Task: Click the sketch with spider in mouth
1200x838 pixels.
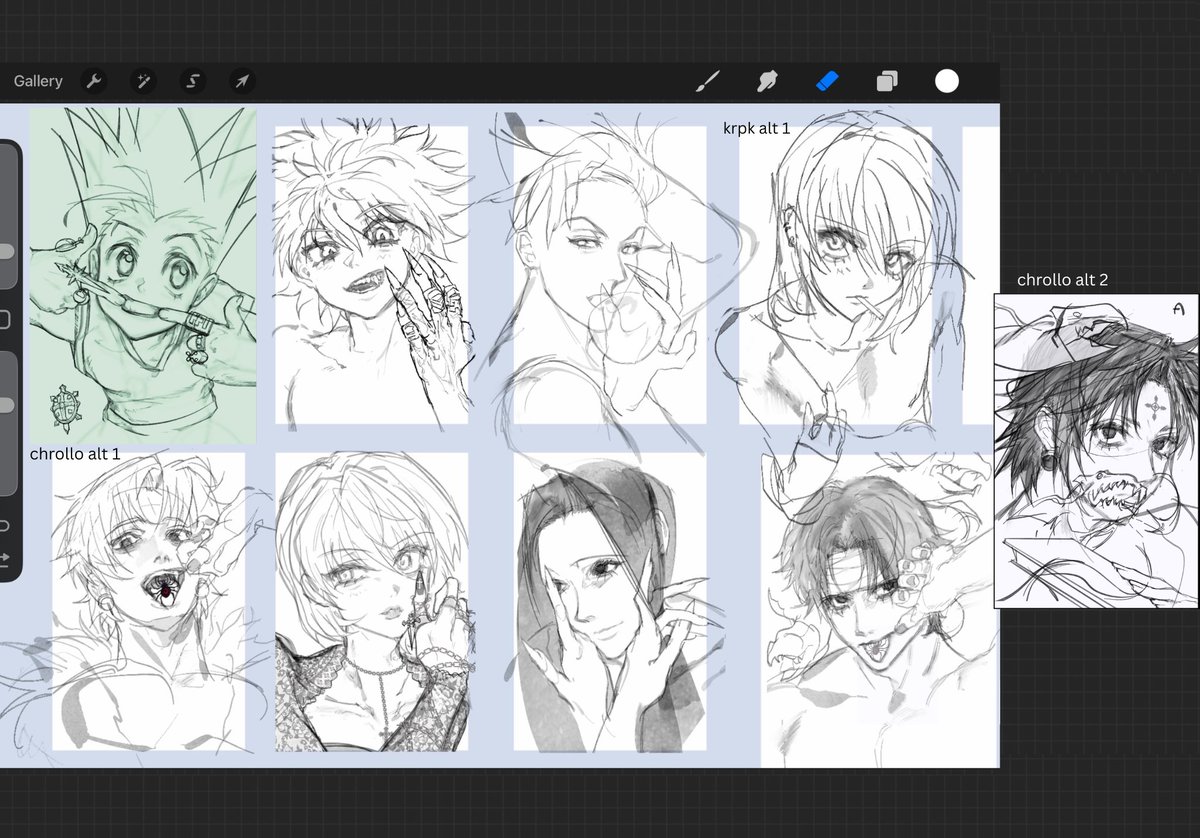Action: [x=148, y=600]
